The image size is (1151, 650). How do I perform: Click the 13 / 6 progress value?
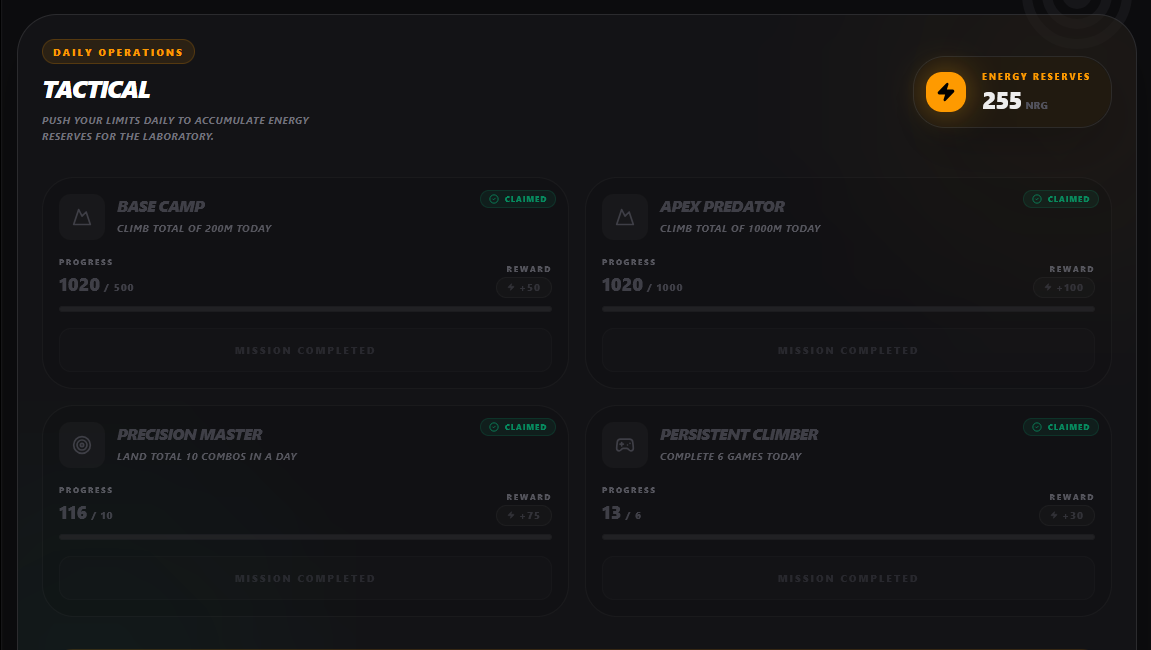[x=622, y=513]
